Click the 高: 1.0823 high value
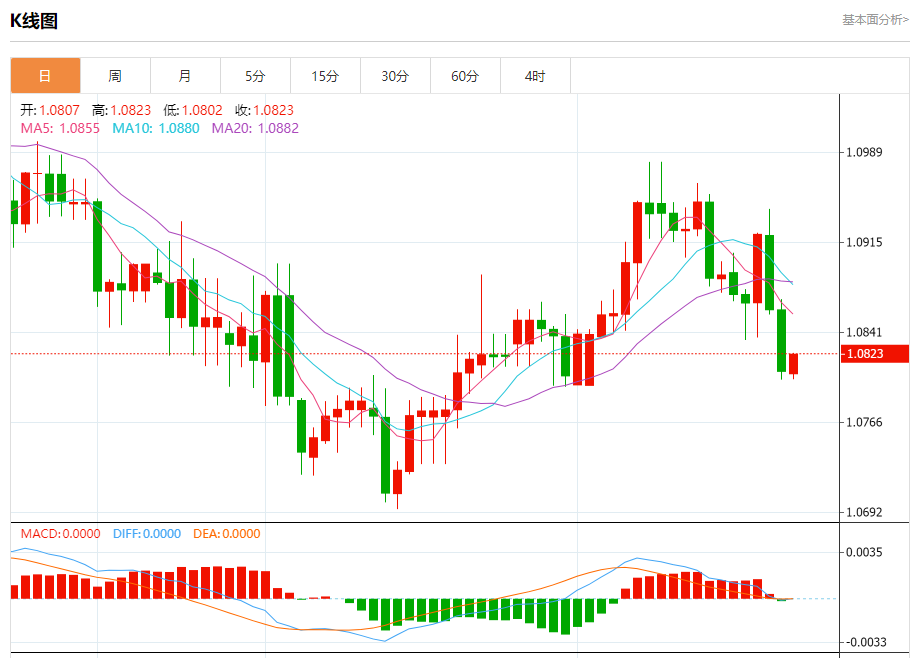917x658 pixels. 122,110
